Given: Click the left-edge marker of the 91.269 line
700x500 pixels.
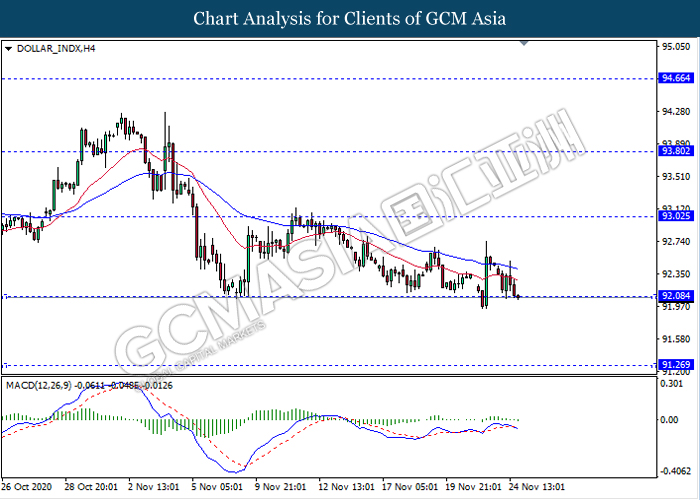Looking at the screenshot, I should [x=5, y=365].
